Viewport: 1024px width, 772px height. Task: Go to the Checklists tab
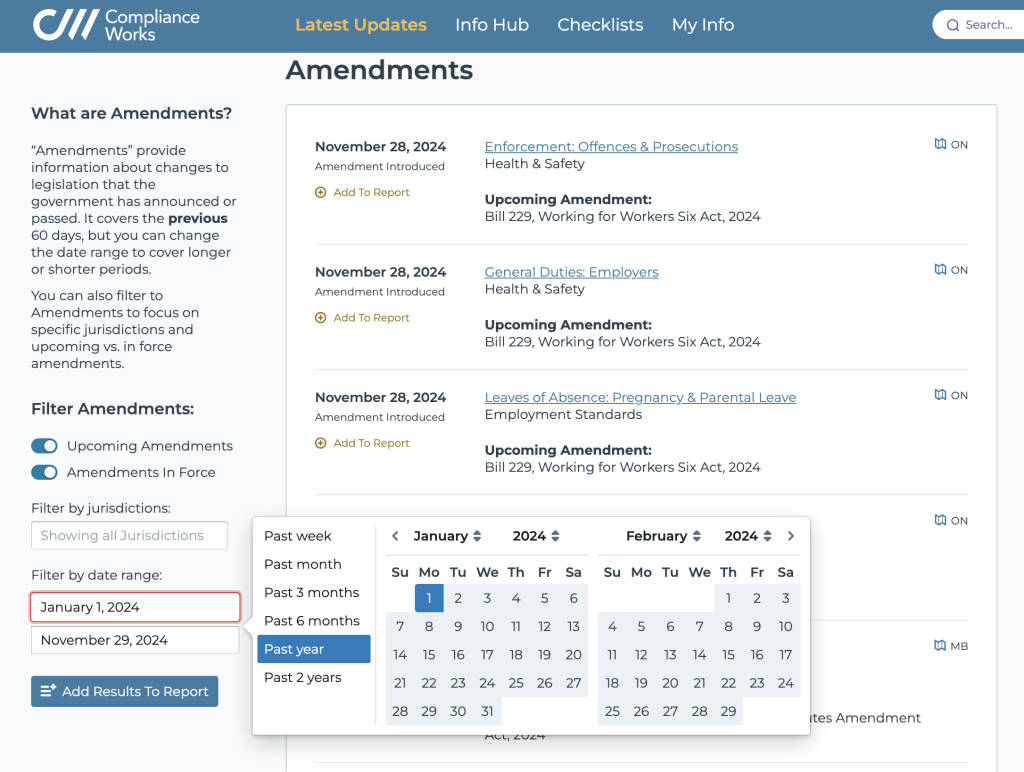(x=600, y=25)
